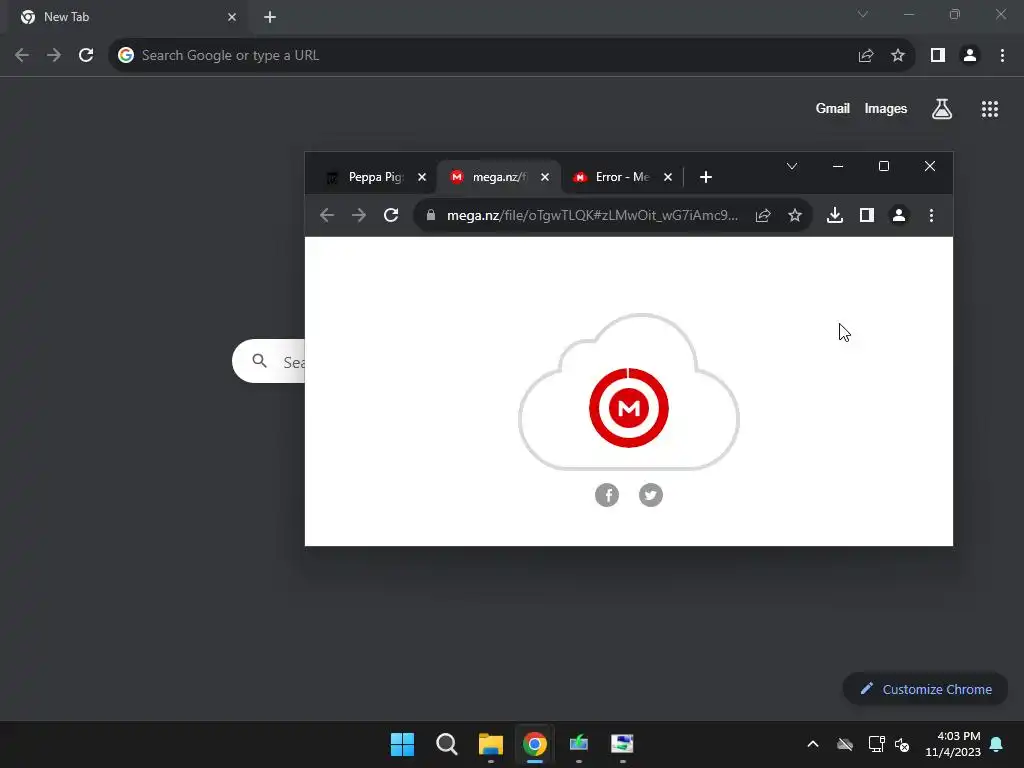Open Windows taskbar Search

(447, 744)
